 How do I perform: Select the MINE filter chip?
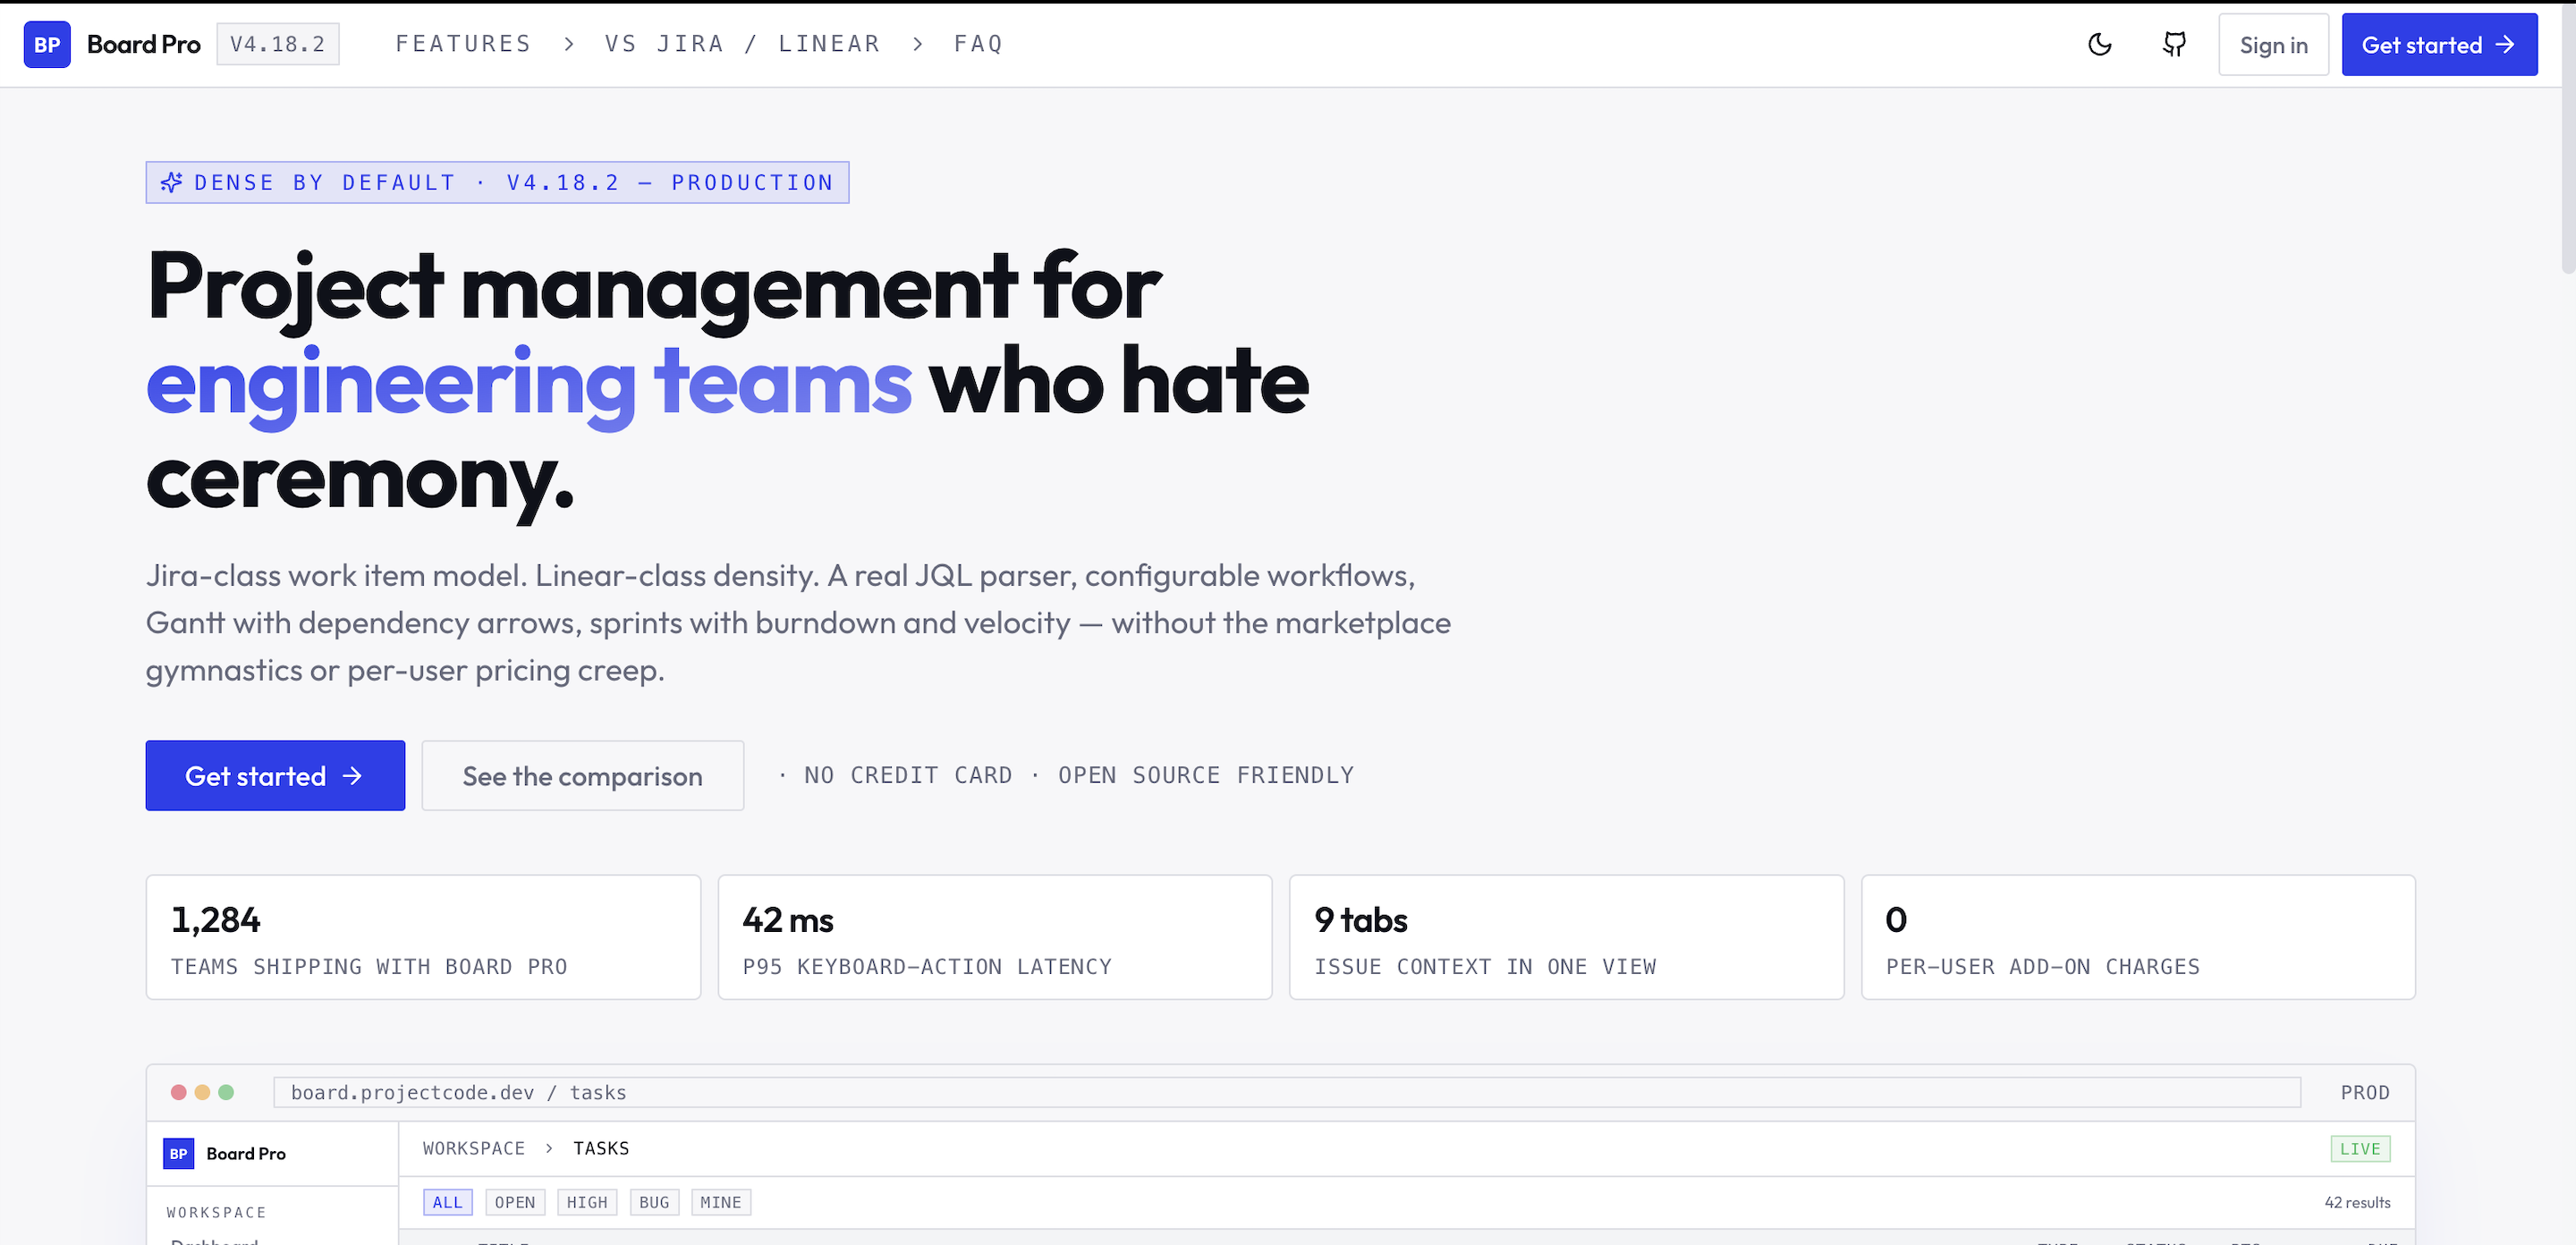[x=721, y=1202]
